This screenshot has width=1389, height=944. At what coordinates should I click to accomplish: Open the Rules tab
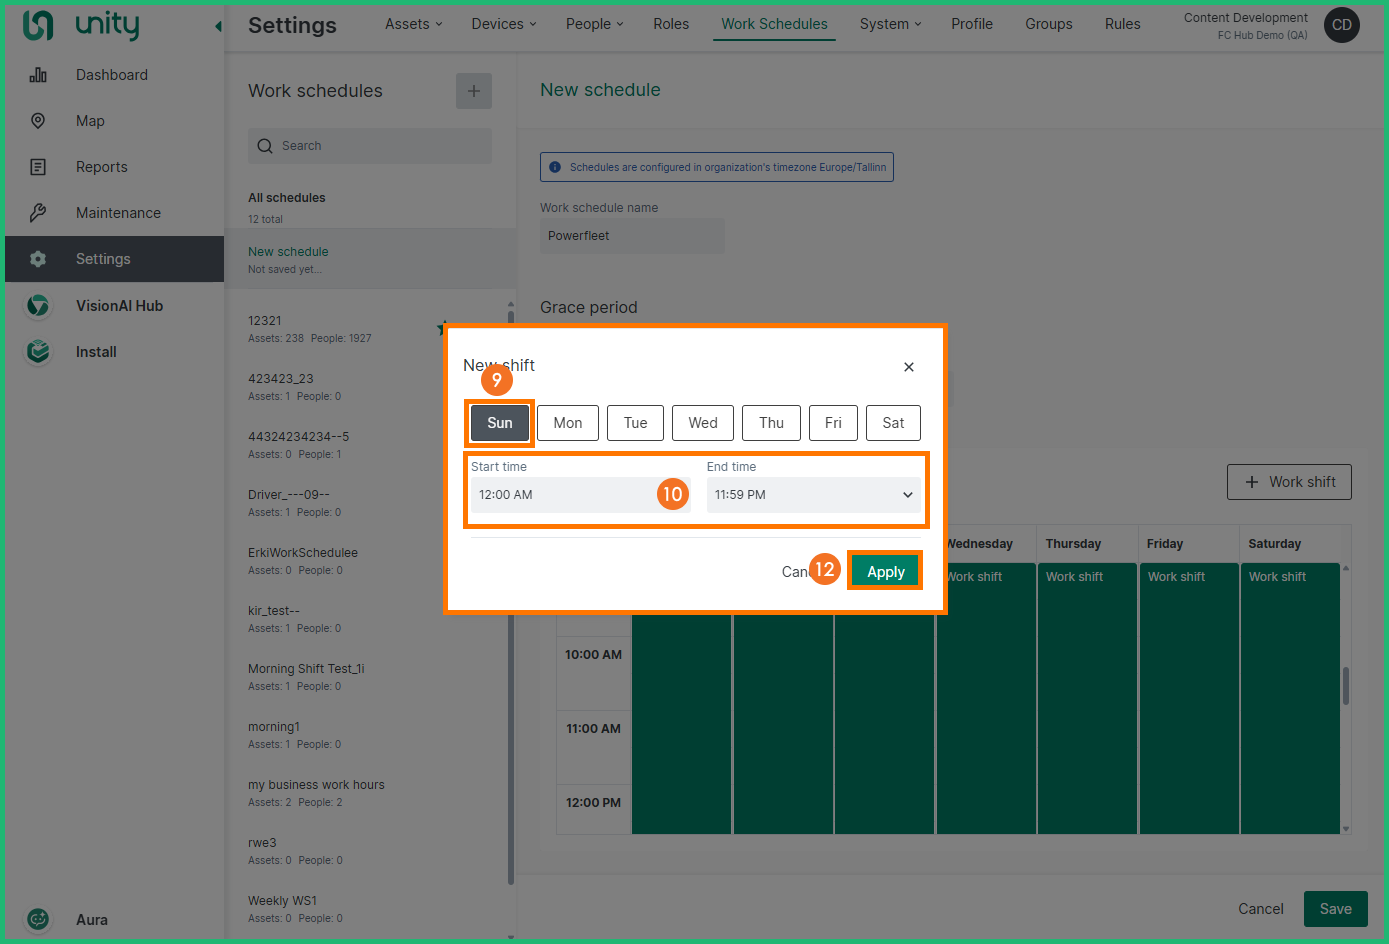click(1122, 24)
